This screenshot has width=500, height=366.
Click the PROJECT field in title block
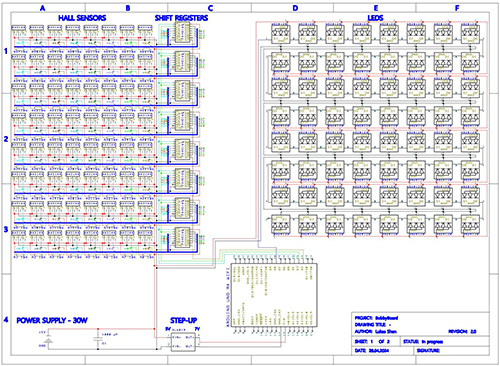tap(376, 318)
